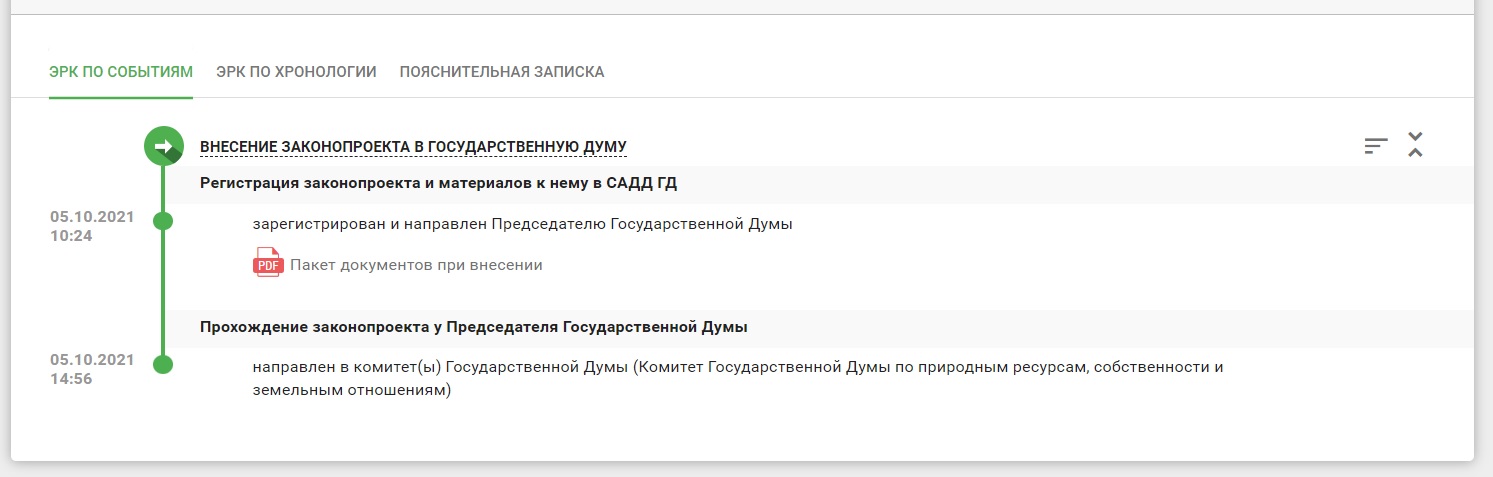Collapse all events with the chevrons icon
The image size is (1493, 477).
coord(1415,144)
